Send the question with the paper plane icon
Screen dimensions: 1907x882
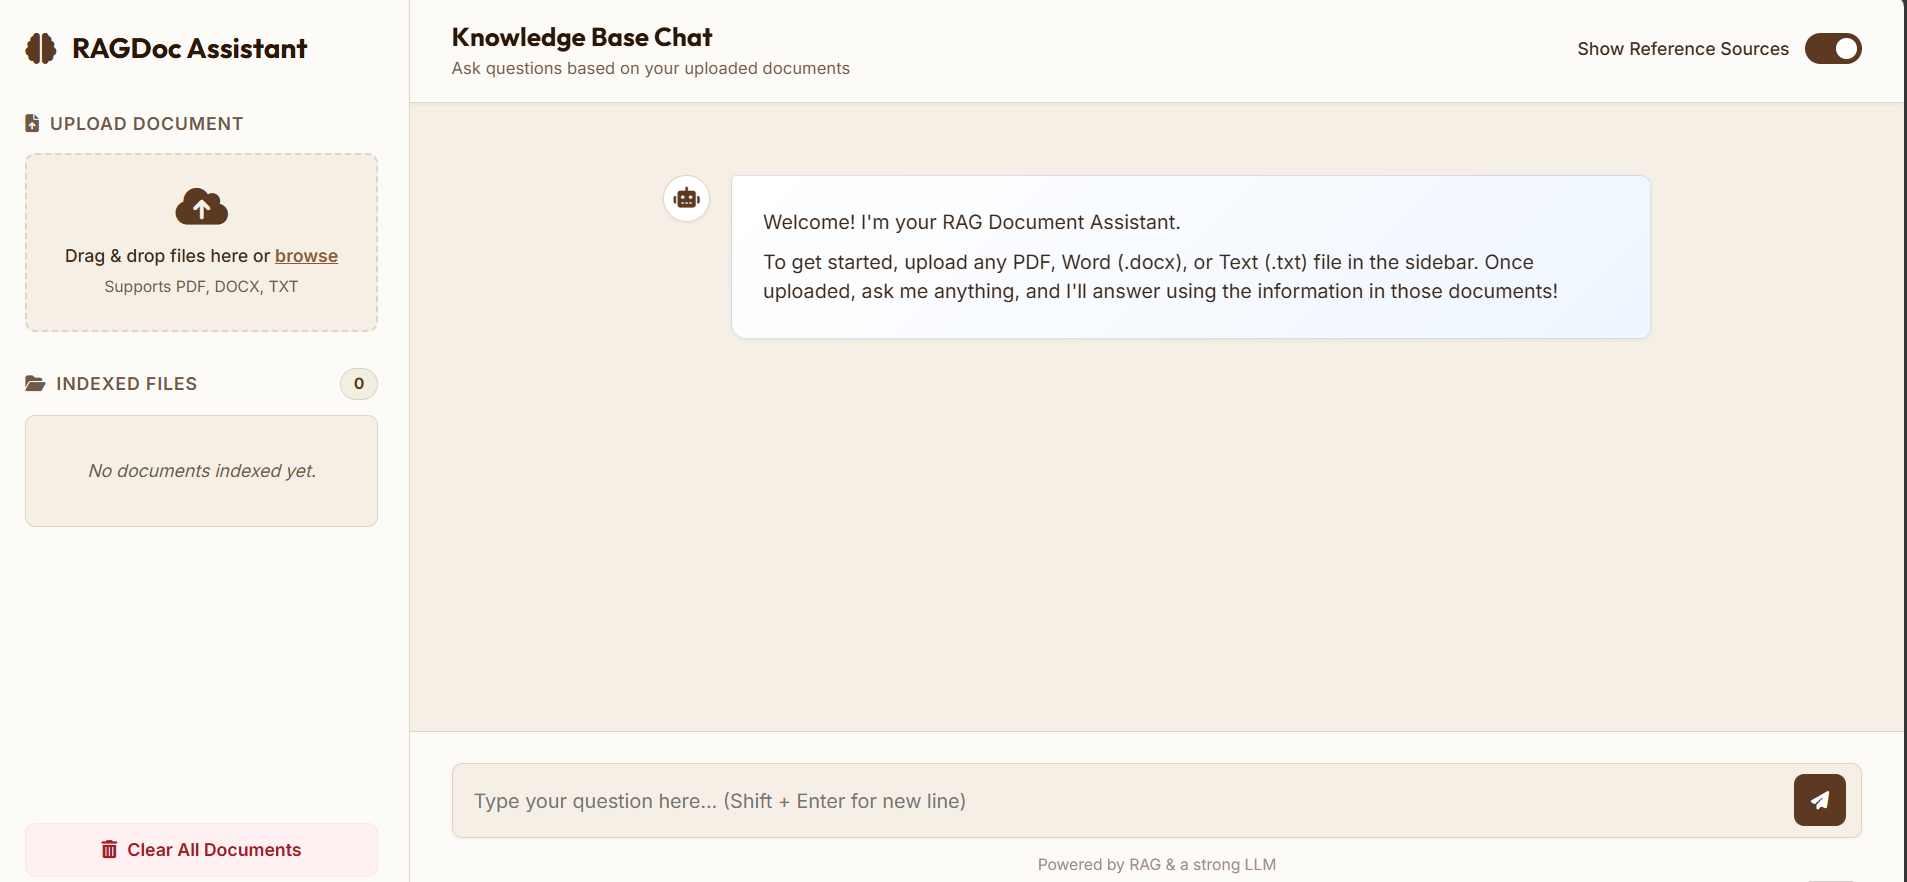[1819, 800]
